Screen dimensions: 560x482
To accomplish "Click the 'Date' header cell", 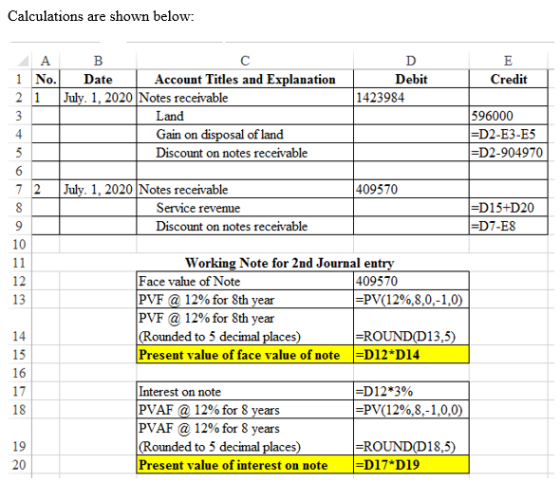I will coord(98,79).
